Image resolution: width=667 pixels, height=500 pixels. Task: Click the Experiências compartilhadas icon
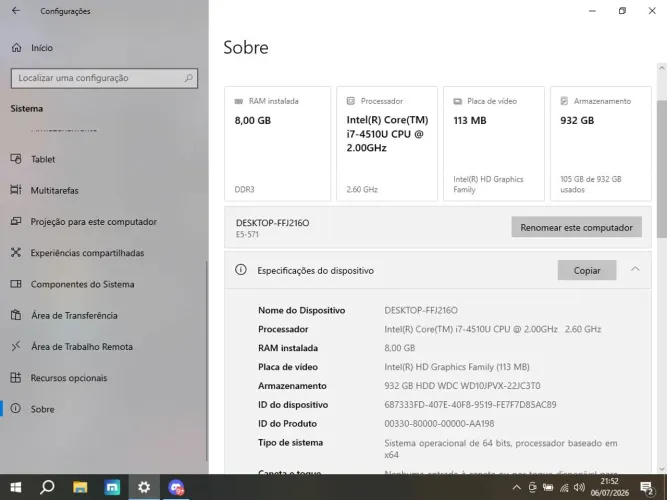pos(16,252)
